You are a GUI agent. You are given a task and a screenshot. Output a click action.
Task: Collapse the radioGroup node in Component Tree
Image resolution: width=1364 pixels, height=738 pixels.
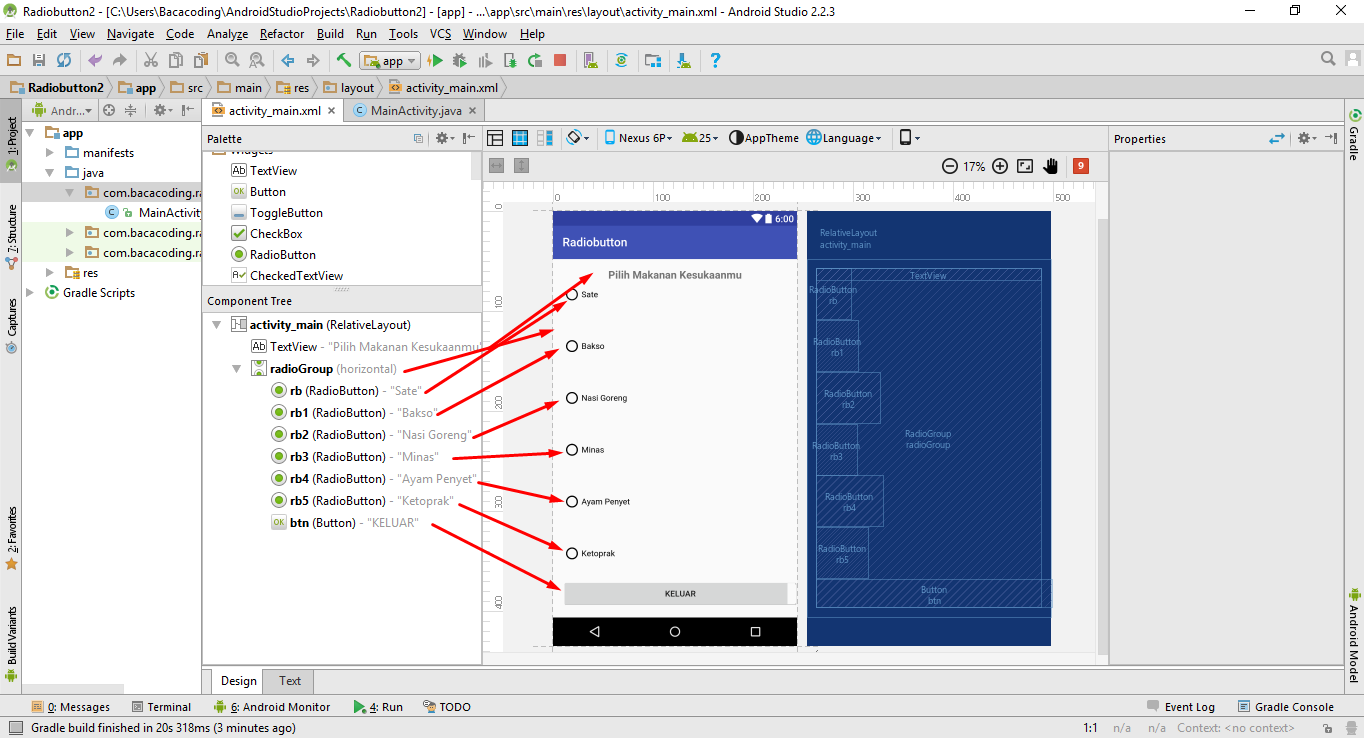[x=237, y=368]
